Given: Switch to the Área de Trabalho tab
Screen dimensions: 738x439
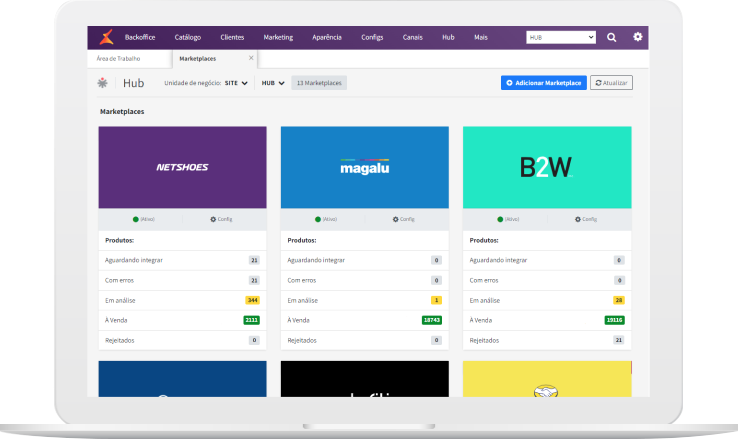Looking at the screenshot, I should pyautogui.click(x=118, y=58).
